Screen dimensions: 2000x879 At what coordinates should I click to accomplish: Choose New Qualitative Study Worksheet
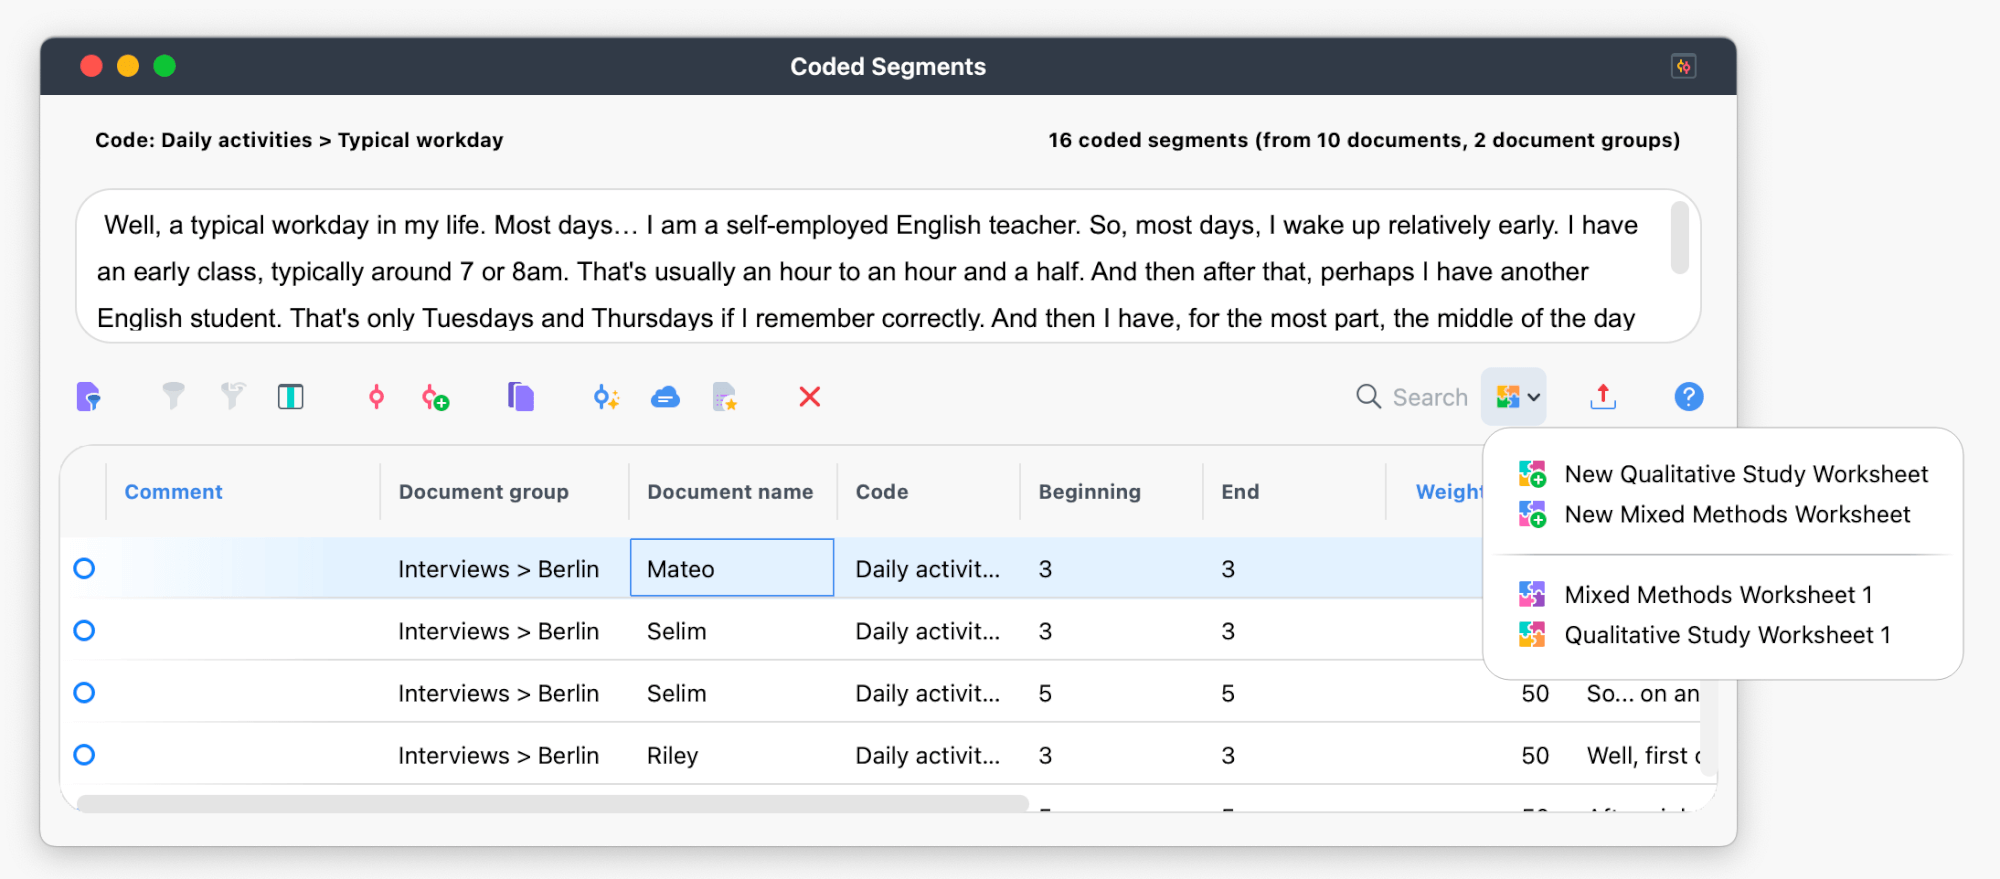click(1745, 474)
